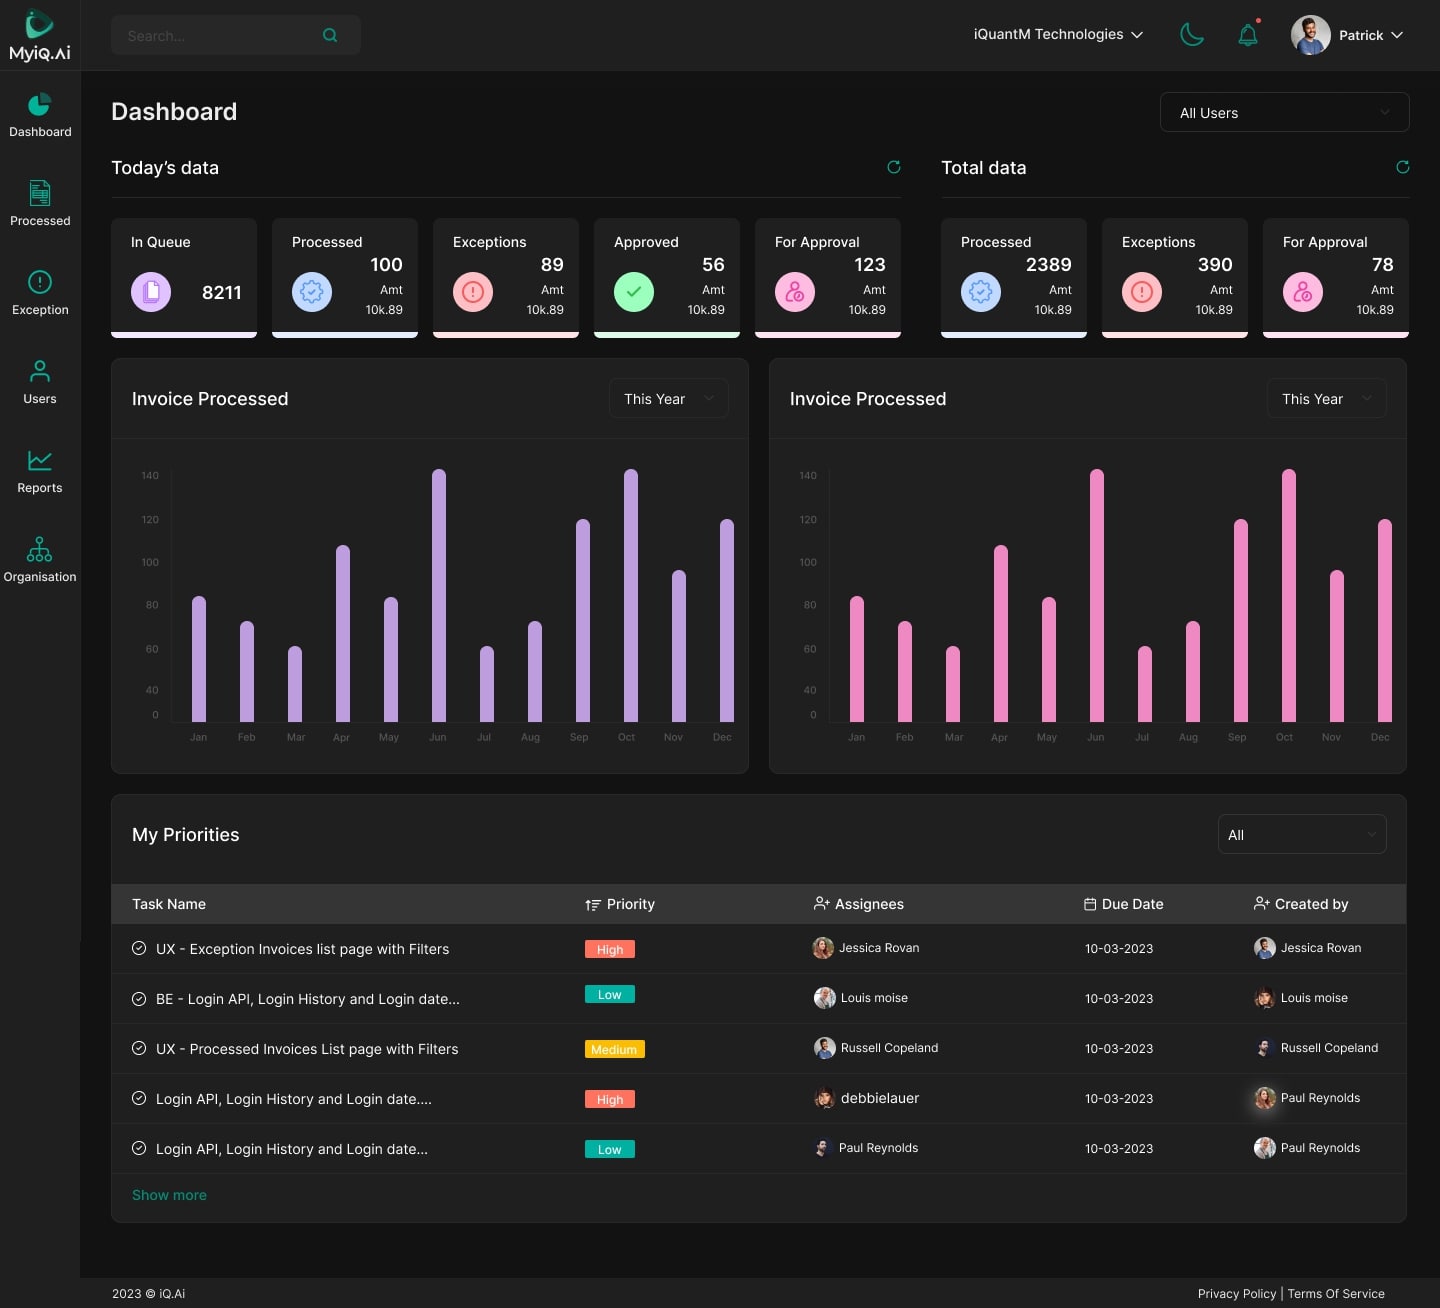The width and height of the screenshot is (1440, 1308).
Task: Click Jessica Rovan assignee avatar
Action: [823, 948]
